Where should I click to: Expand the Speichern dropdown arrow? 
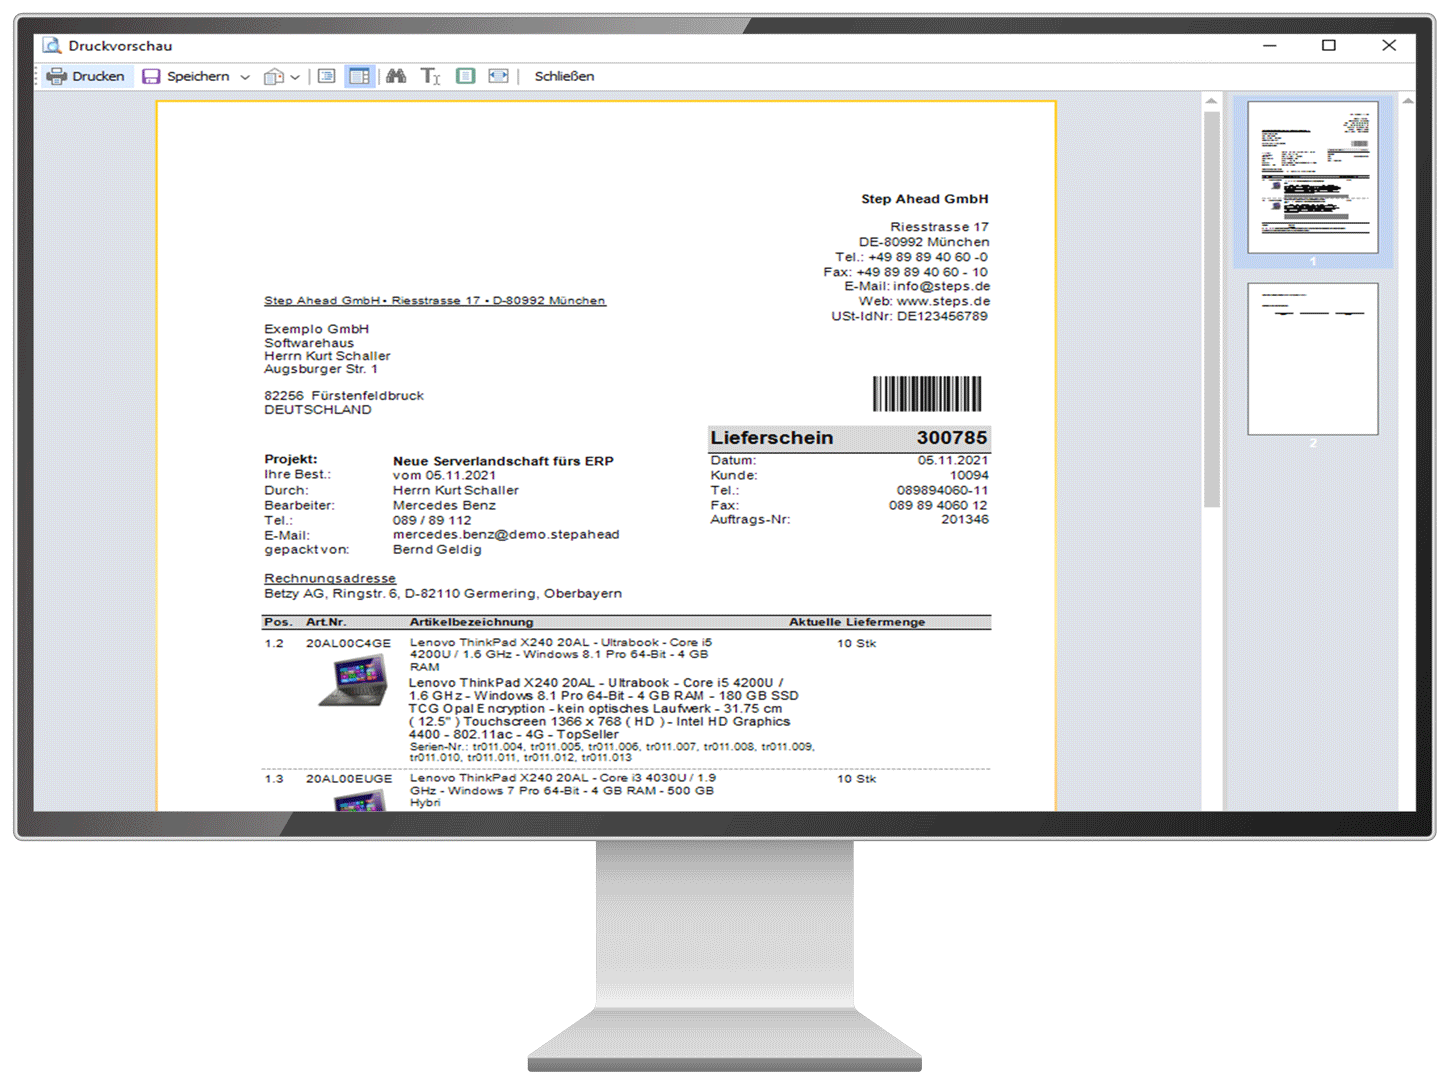pyautogui.click(x=245, y=77)
